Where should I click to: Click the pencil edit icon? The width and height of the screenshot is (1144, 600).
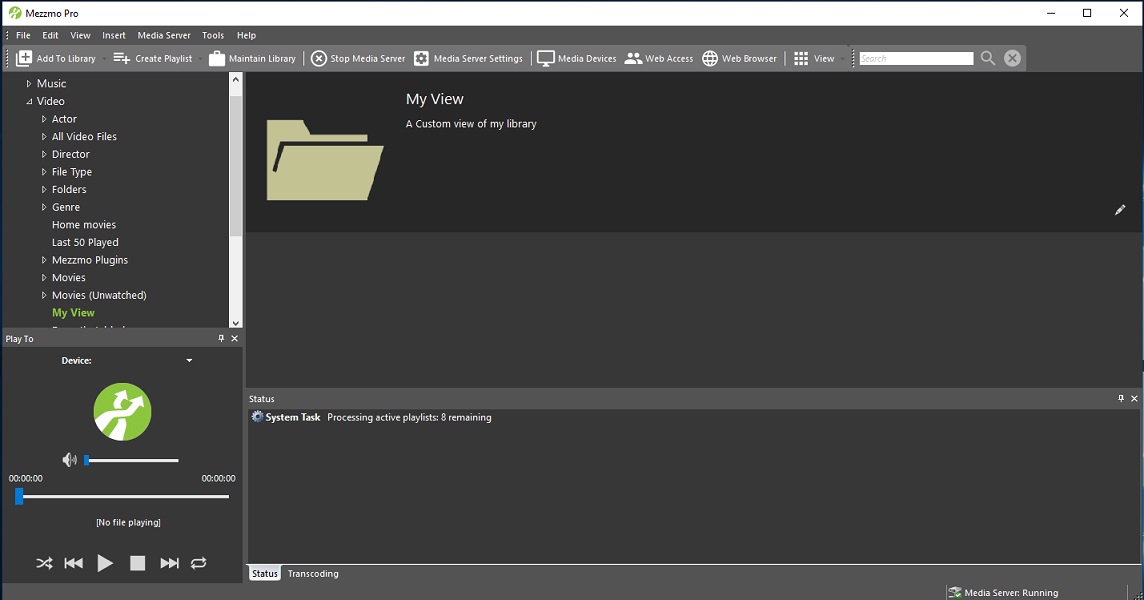click(x=1120, y=210)
